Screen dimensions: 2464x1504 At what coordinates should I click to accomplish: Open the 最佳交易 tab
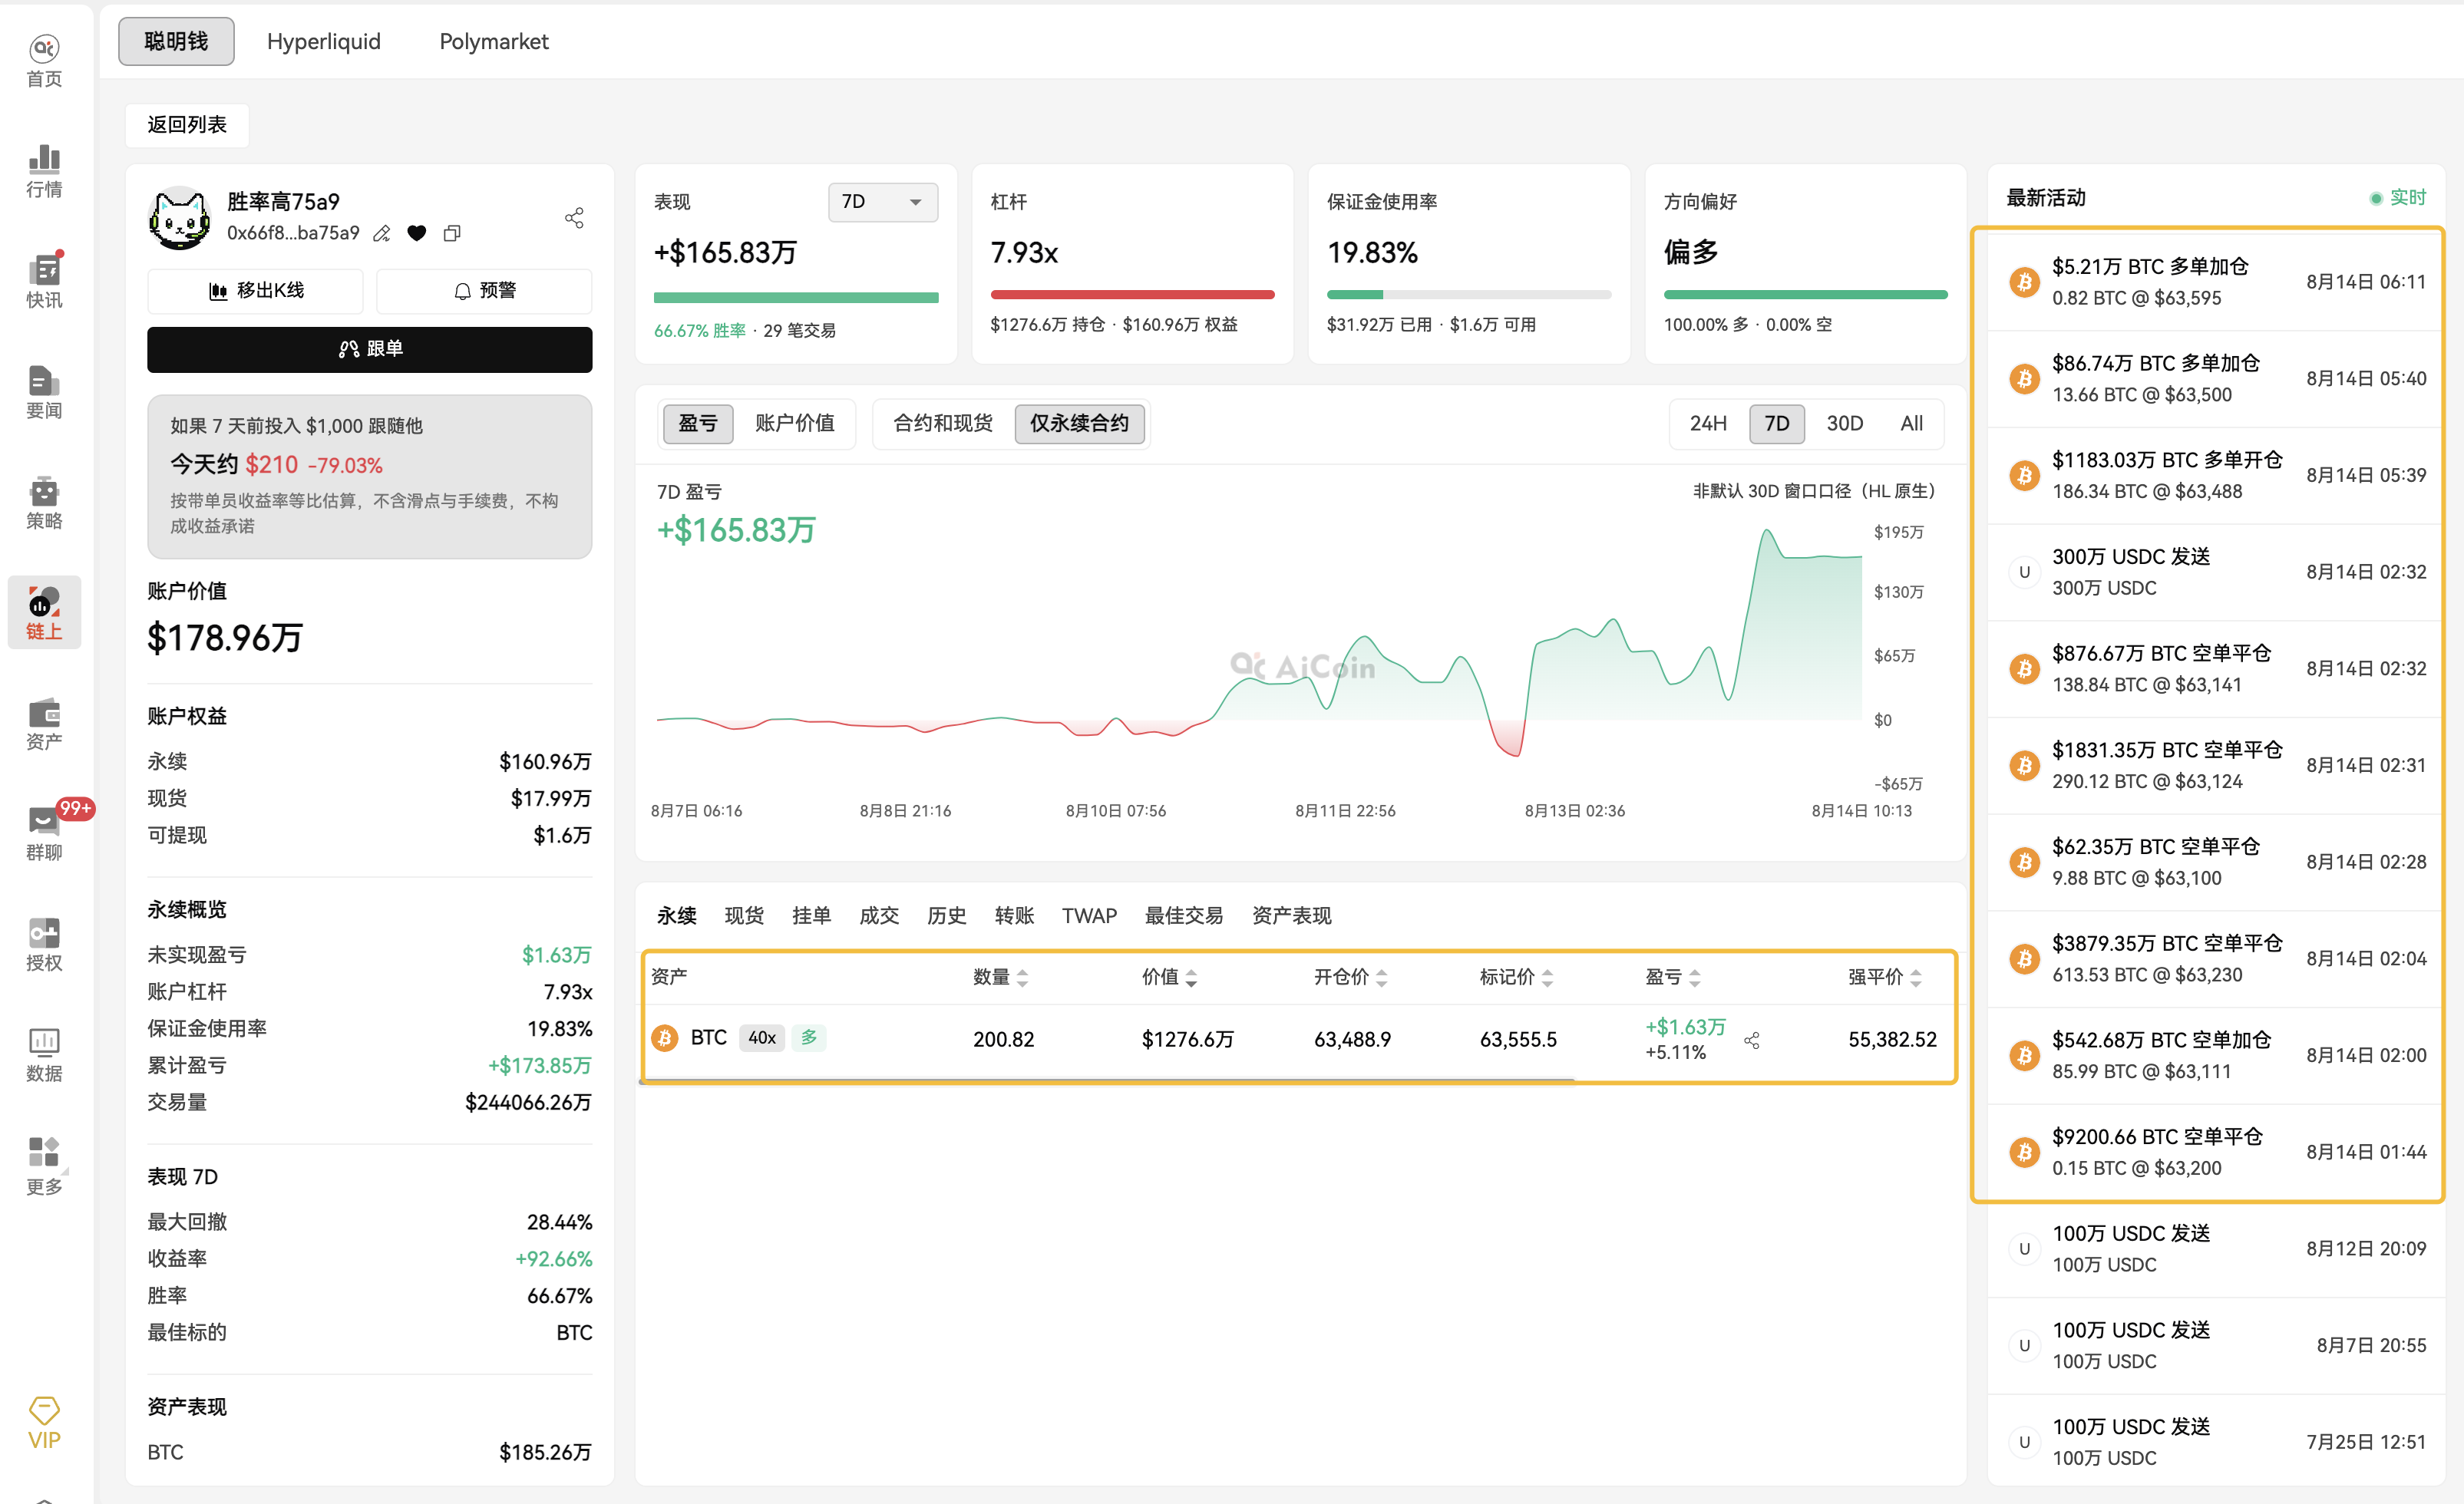[x=1184, y=915]
